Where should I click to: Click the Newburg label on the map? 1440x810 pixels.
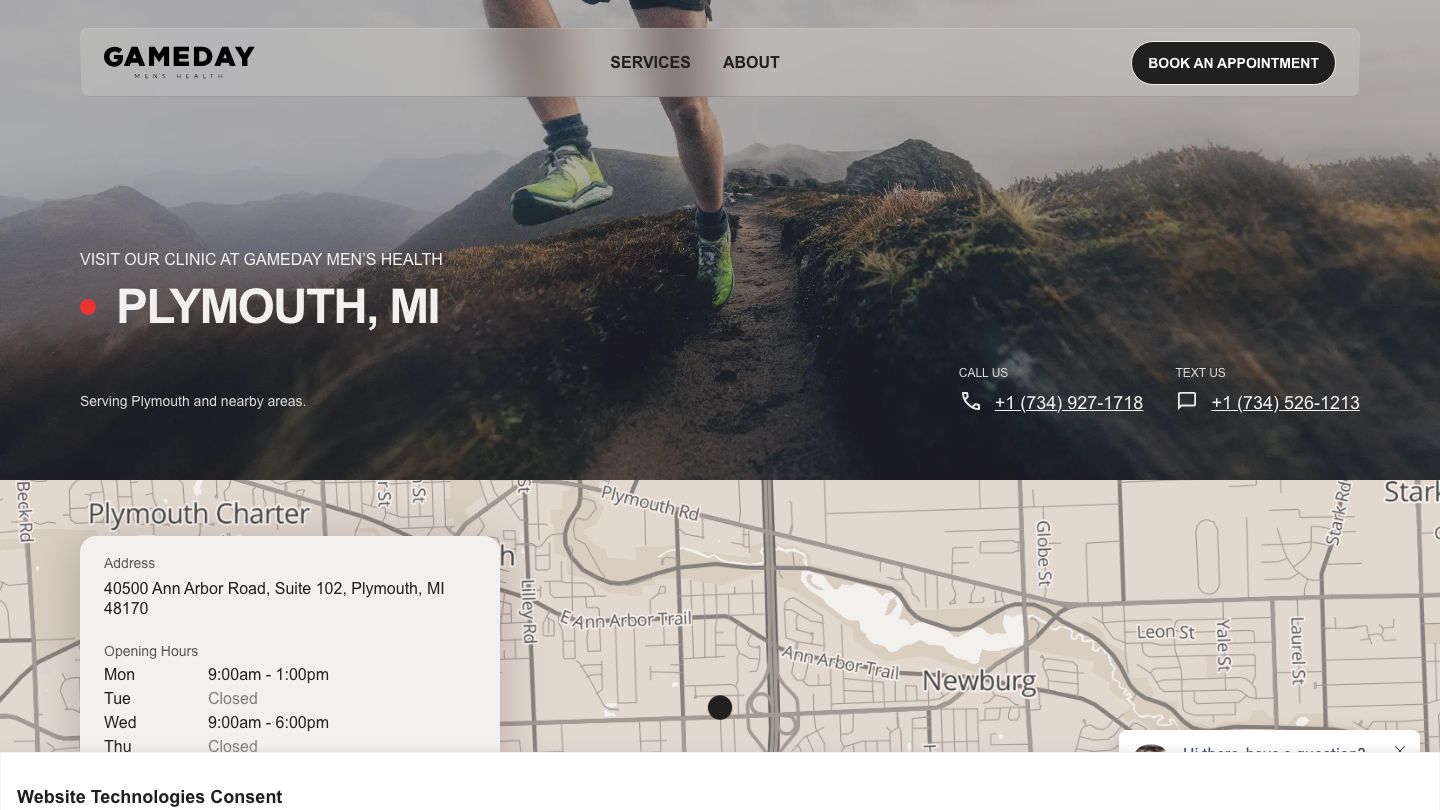[x=979, y=682]
